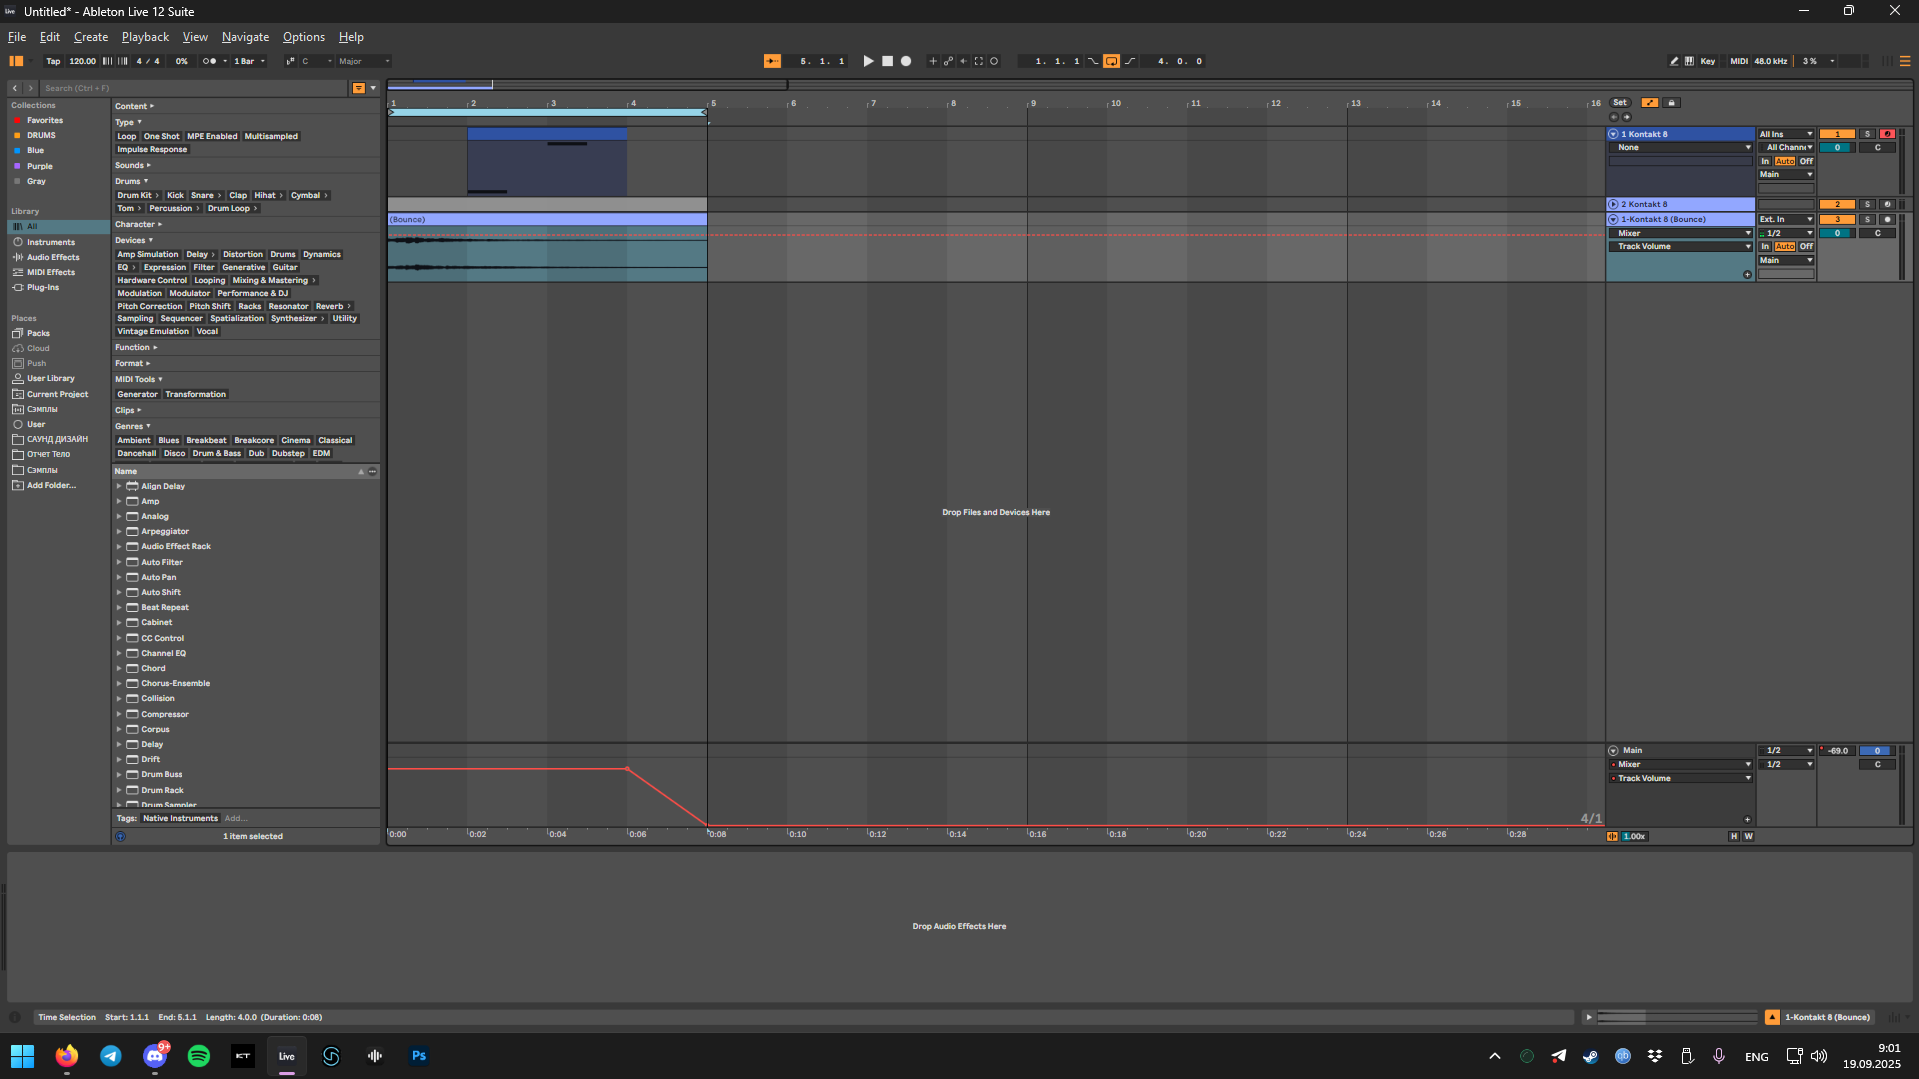The image size is (1919, 1079).
Task: Open the 1 Bar quantization dropdown
Action: (x=249, y=61)
